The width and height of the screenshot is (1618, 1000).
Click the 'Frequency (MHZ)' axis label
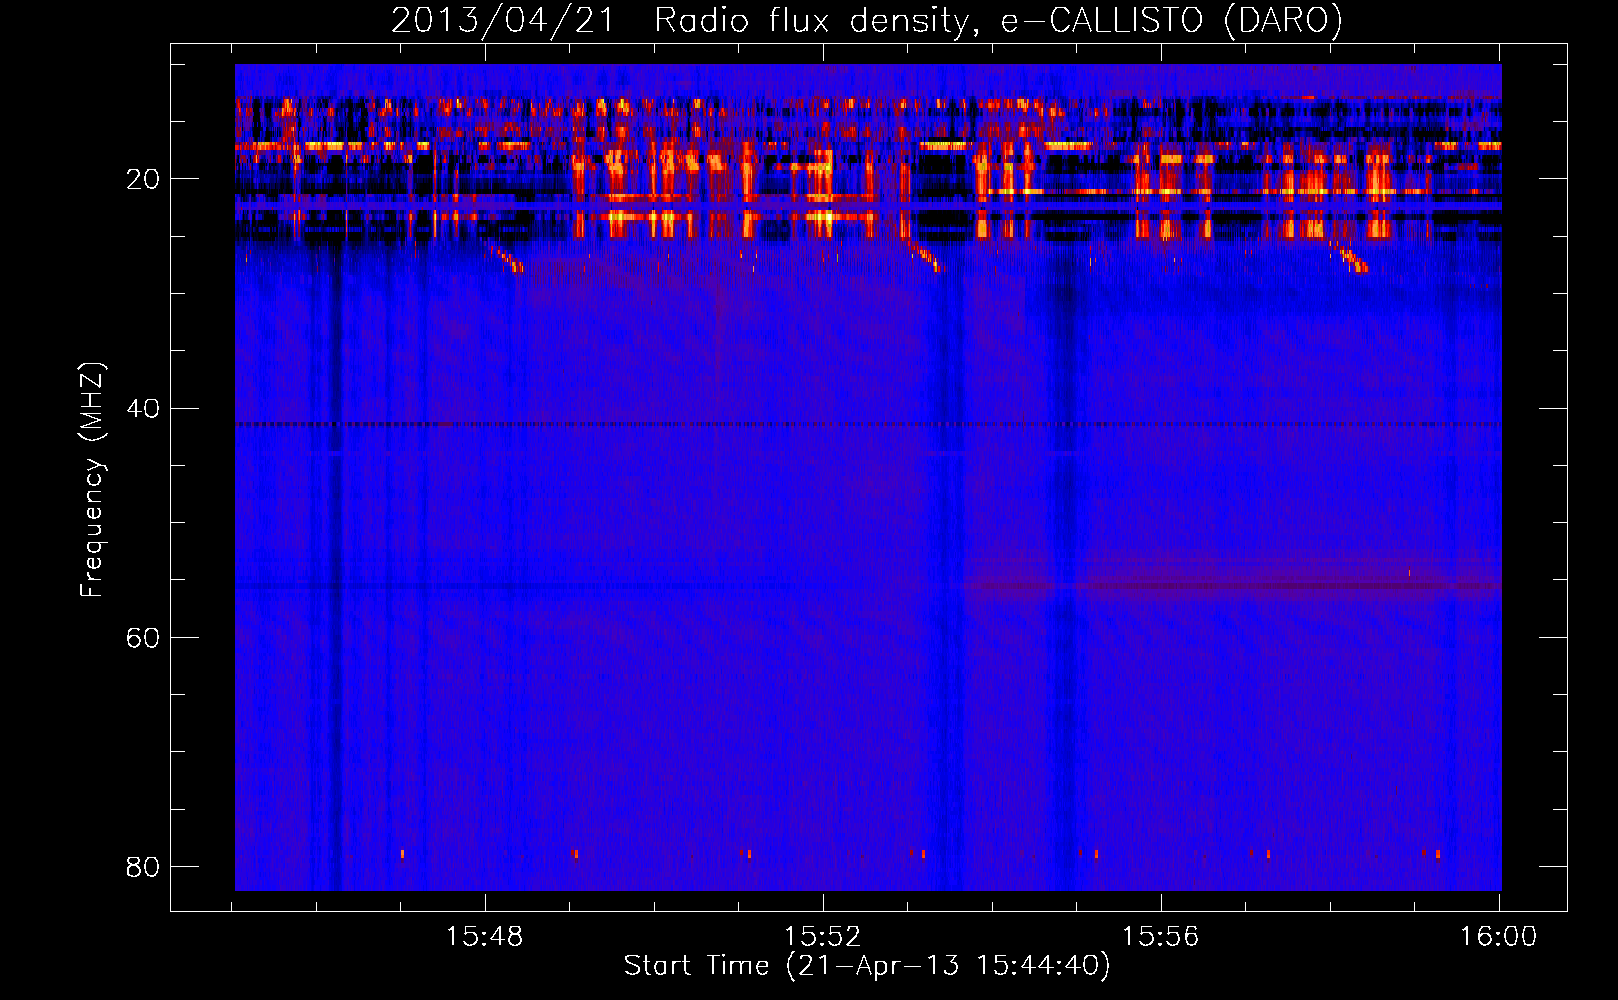[x=92, y=480]
